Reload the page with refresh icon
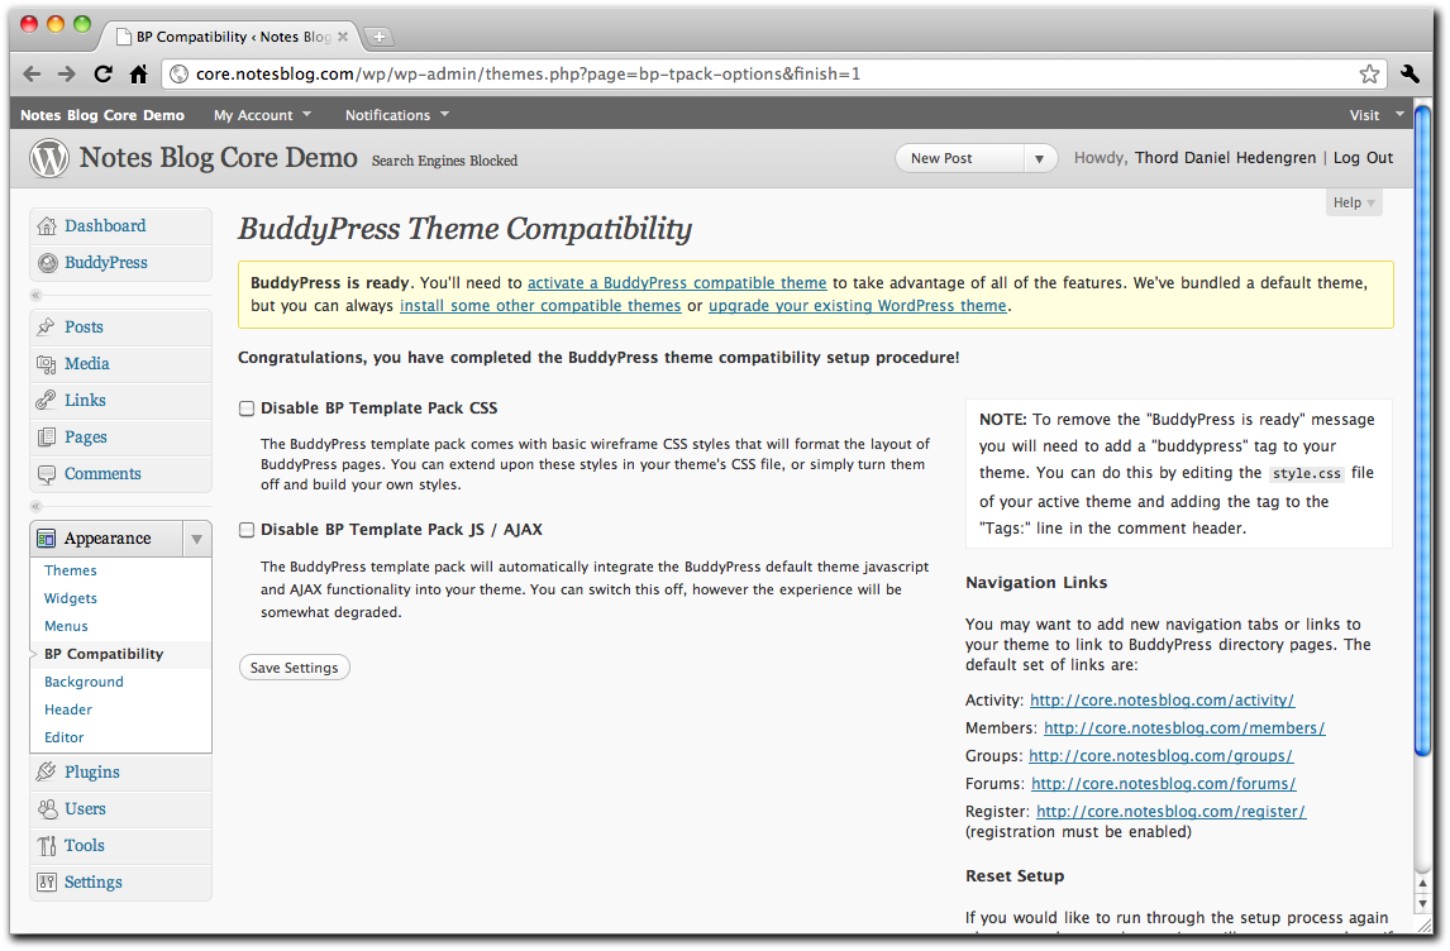The width and height of the screenshot is (1450, 951). 103,74
